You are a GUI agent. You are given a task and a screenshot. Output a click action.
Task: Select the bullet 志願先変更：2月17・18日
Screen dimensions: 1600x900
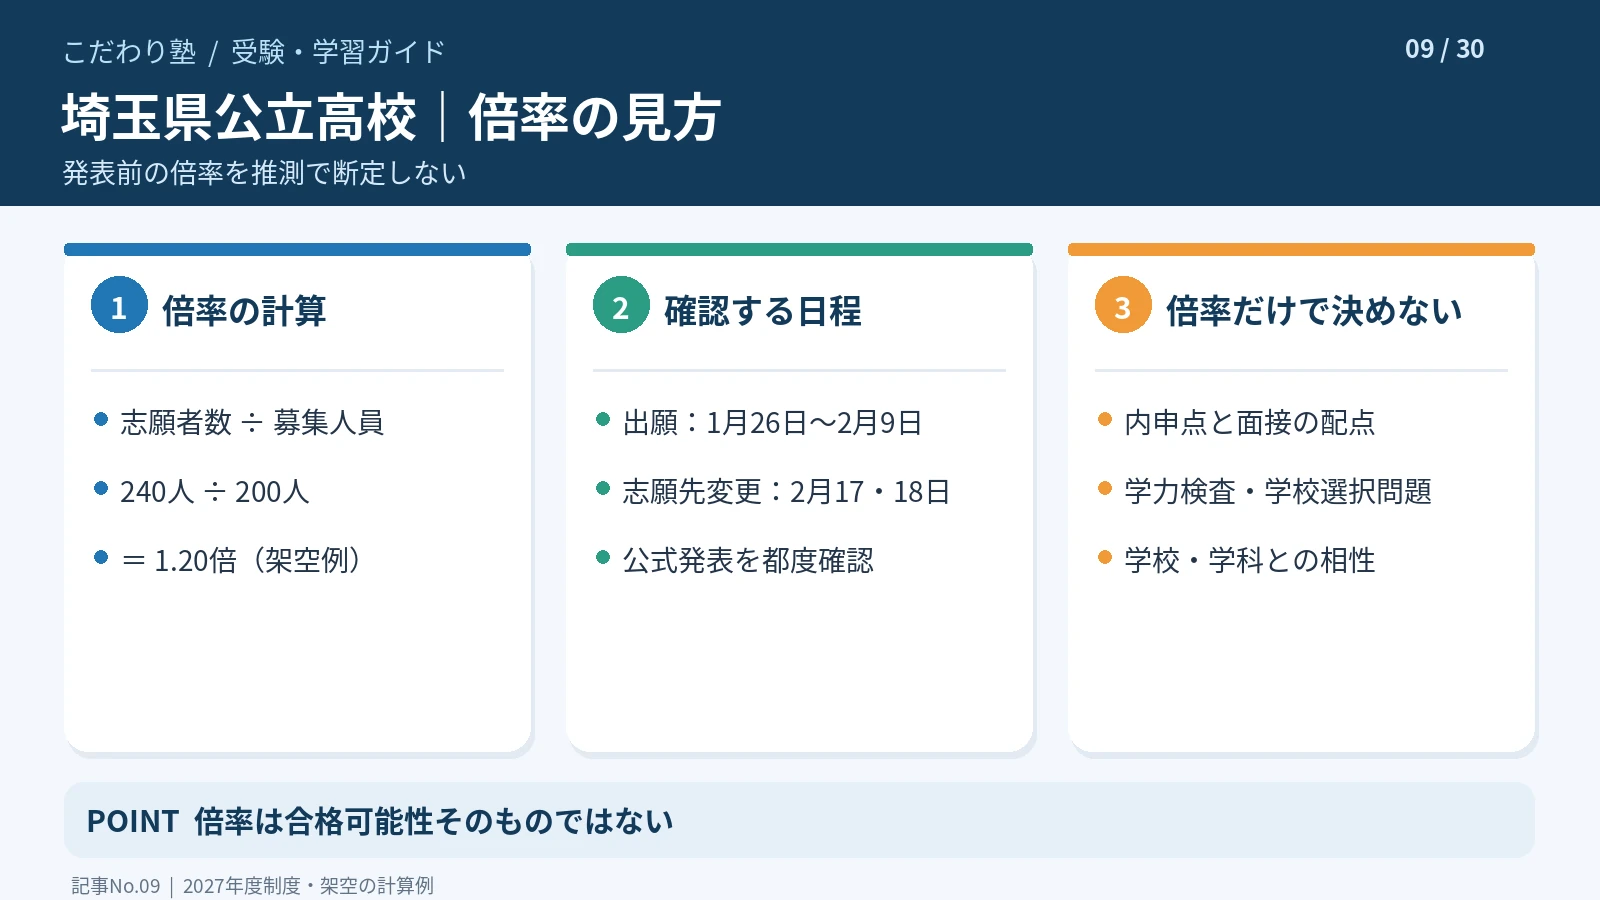coord(786,492)
